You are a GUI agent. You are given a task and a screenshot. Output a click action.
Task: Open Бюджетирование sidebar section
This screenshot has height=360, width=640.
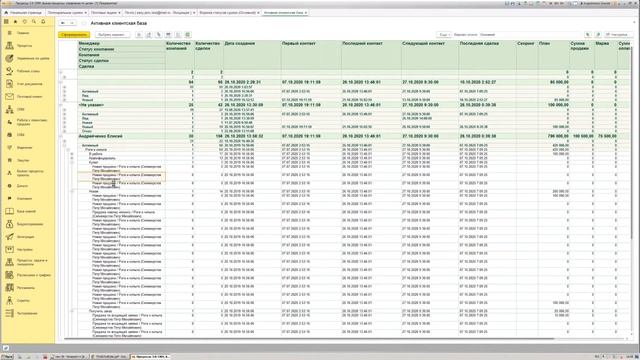click(x=27, y=224)
